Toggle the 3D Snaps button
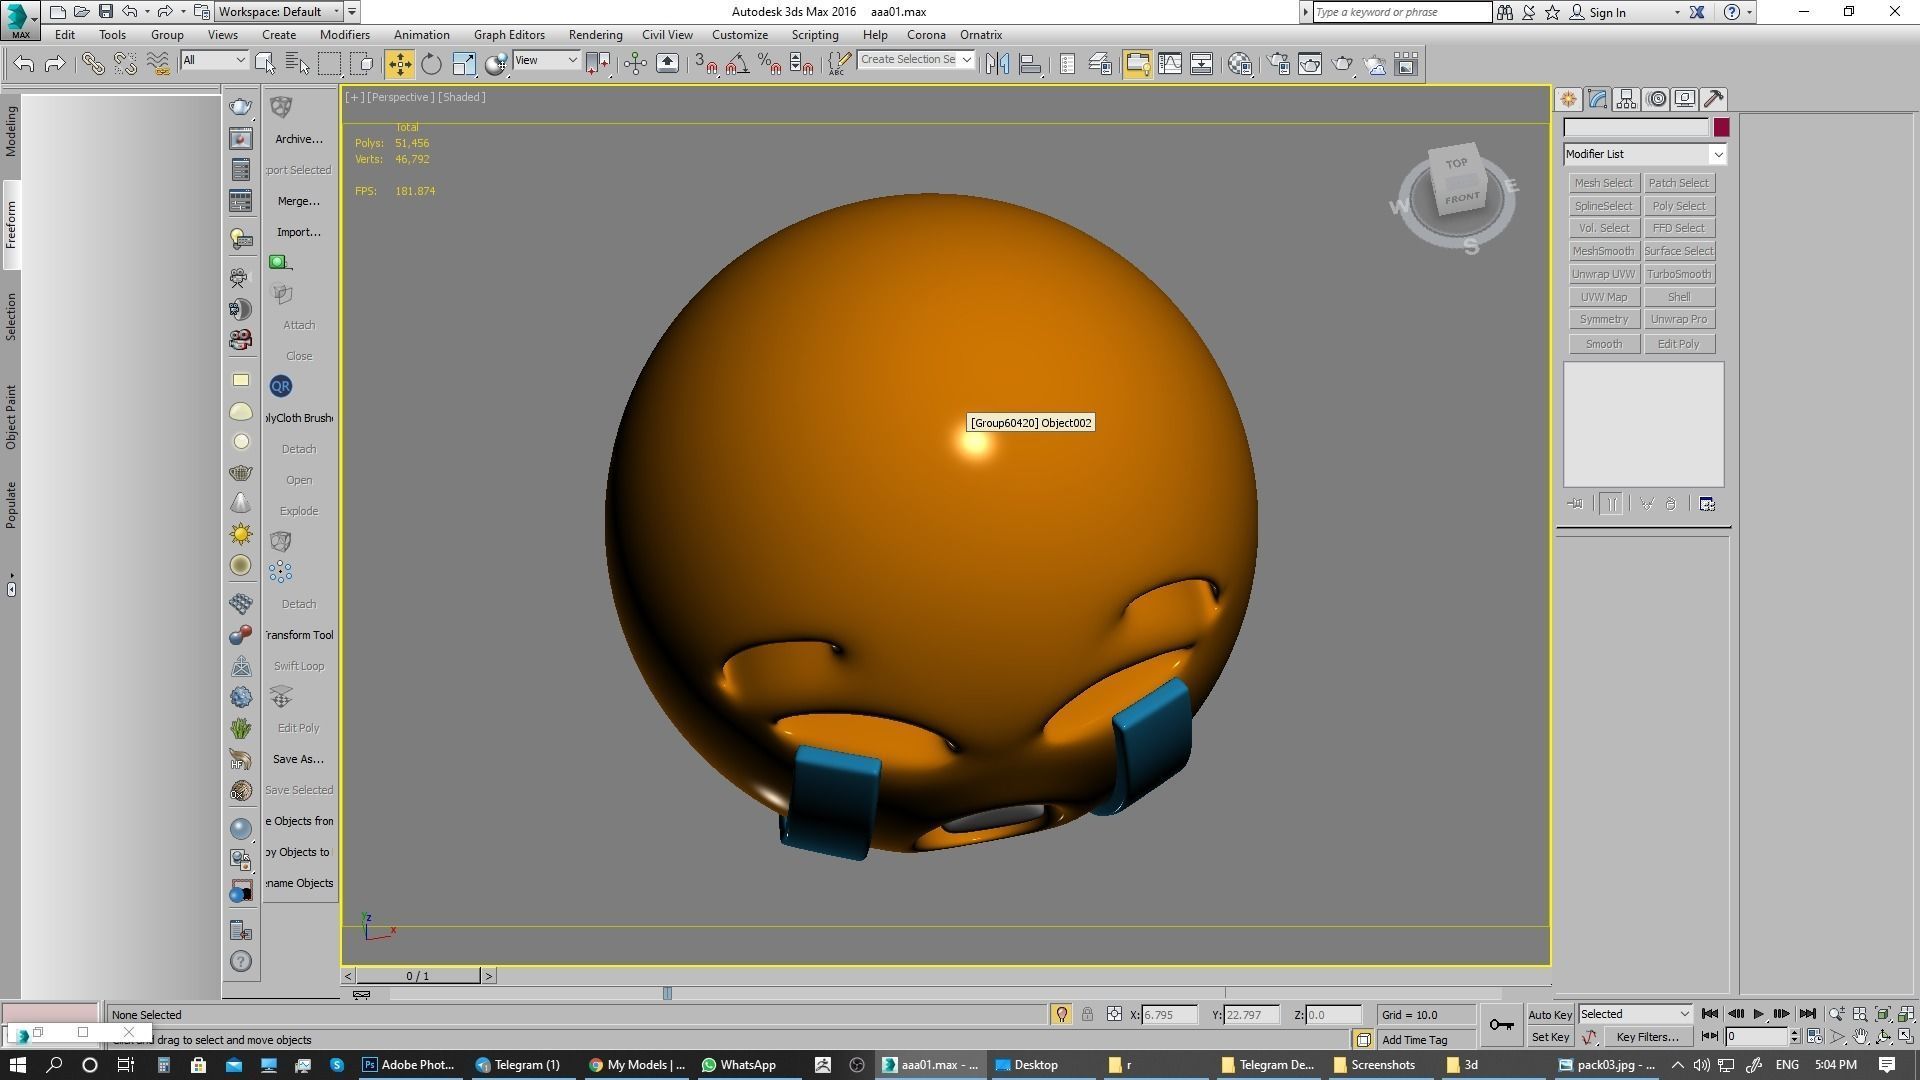Image resolution: width=1920 pixels, height=1080 pixels. (x=706, y=64)
